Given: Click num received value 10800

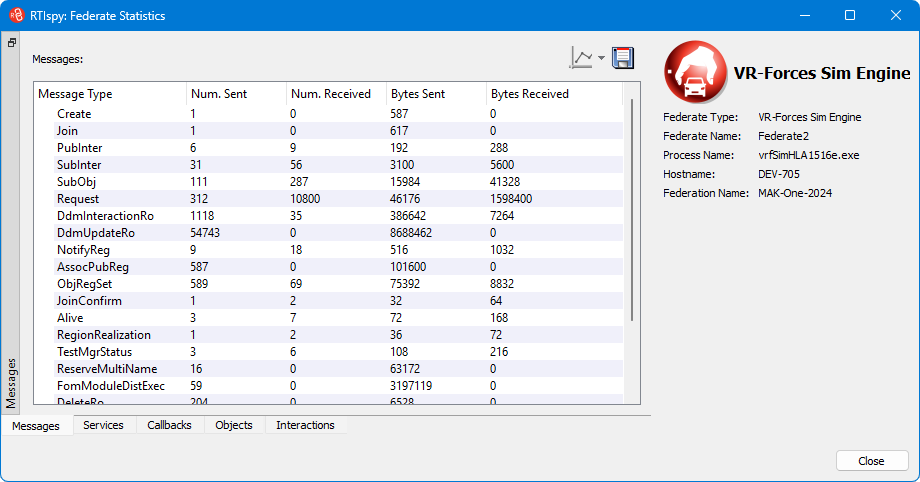Looking at the screenshot, I should click(305, 199).
